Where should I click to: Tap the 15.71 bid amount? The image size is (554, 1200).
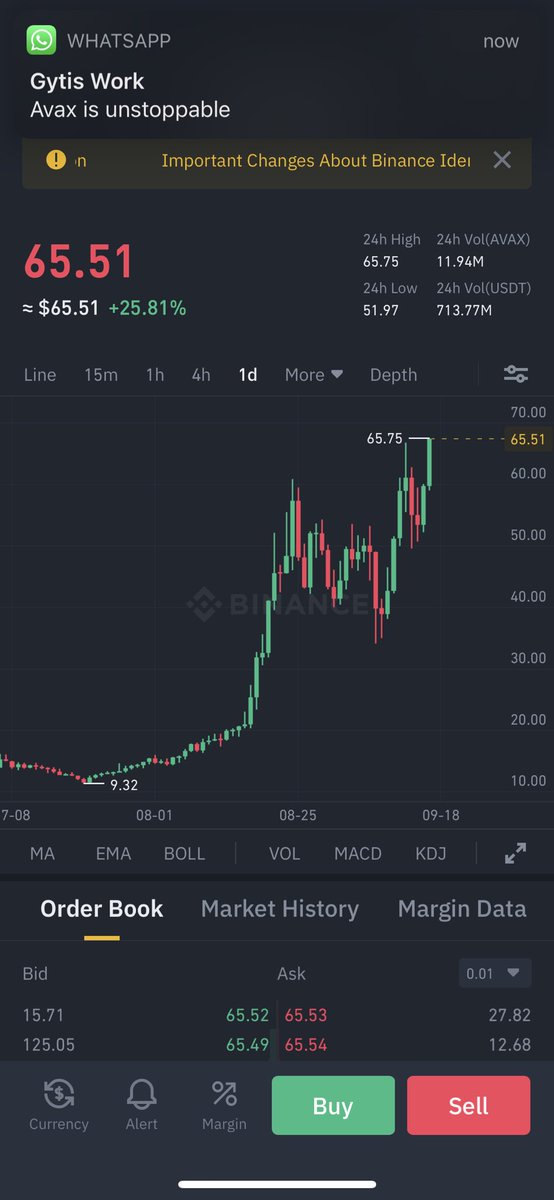click(x=43, y=1015)
